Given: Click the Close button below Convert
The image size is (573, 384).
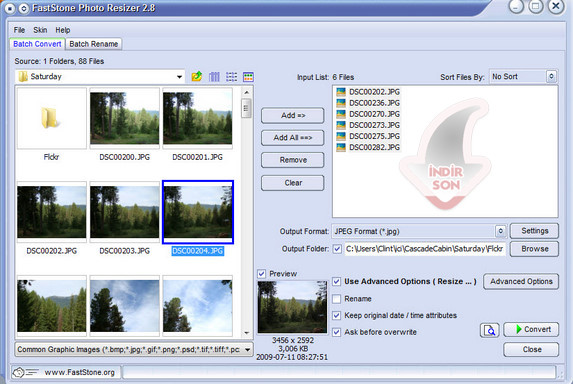Looking at the screenshot, I should tap(531, 349).
